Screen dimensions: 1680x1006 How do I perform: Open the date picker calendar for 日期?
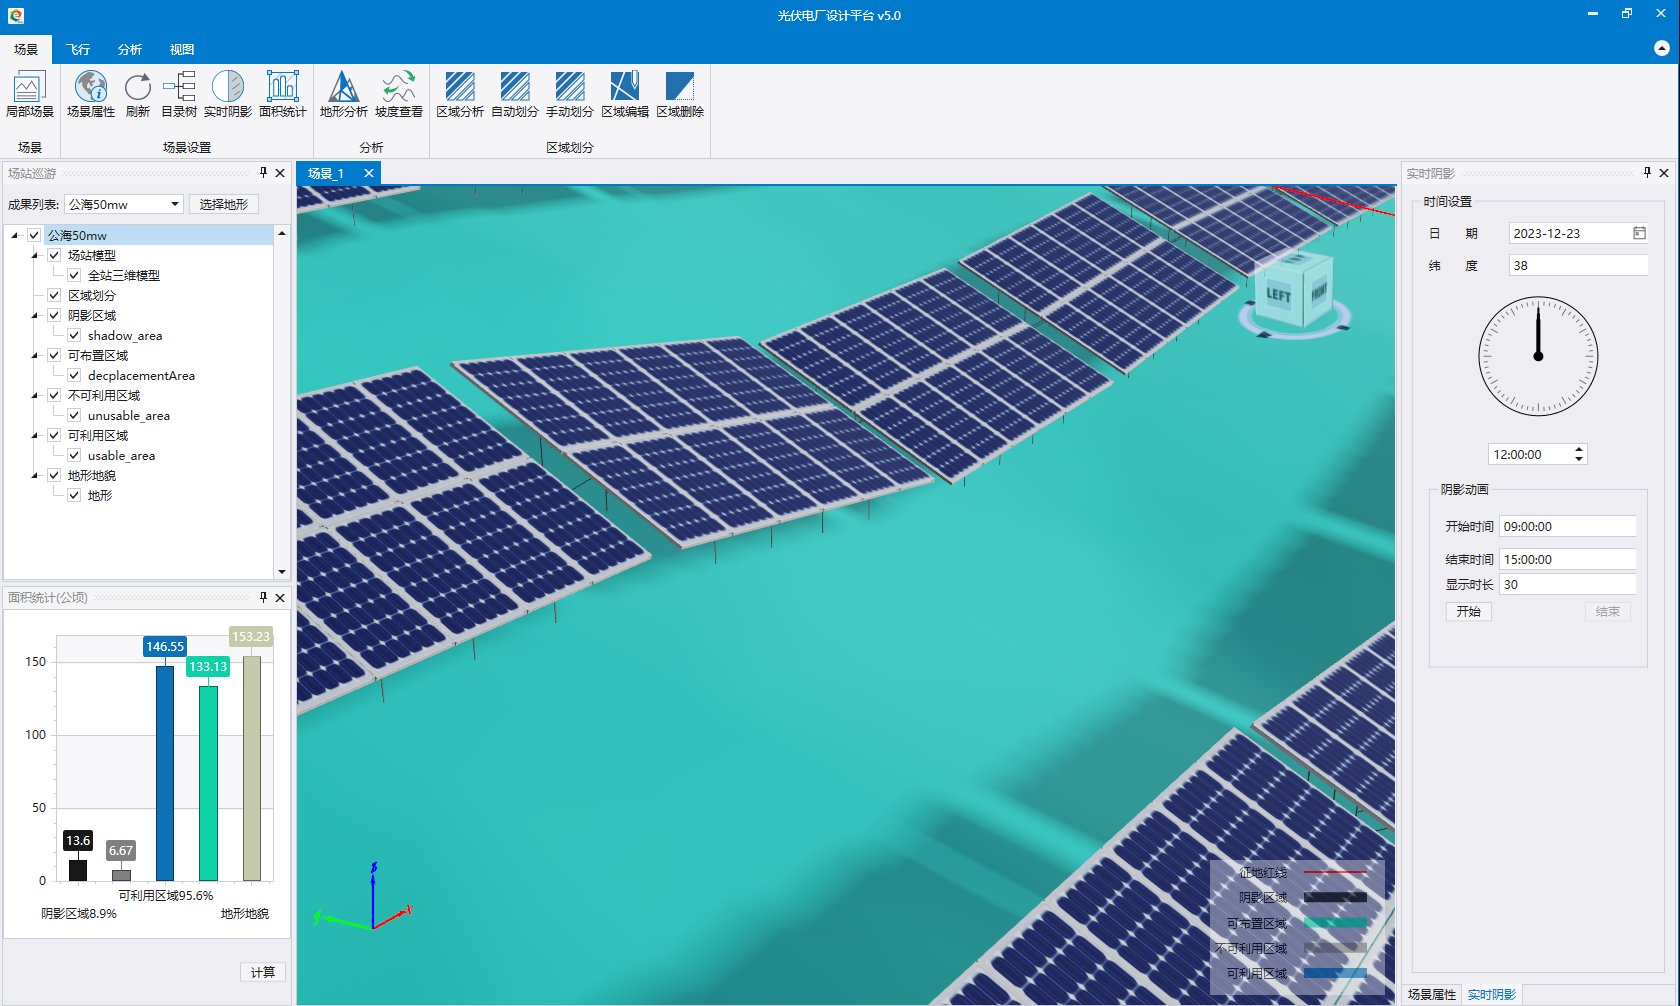point(1639,233)
